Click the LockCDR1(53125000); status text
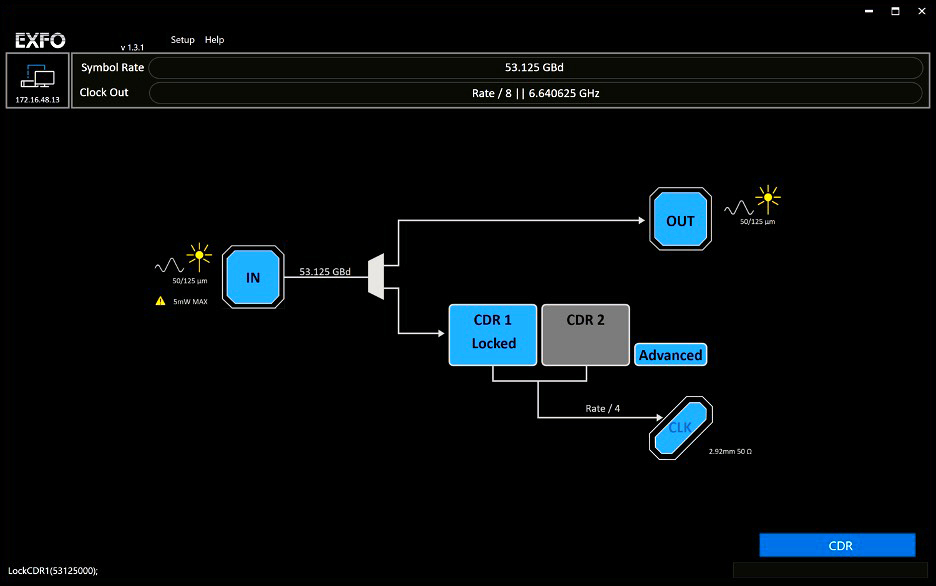This screenshot has width=936, height=586. click(53, 571)
